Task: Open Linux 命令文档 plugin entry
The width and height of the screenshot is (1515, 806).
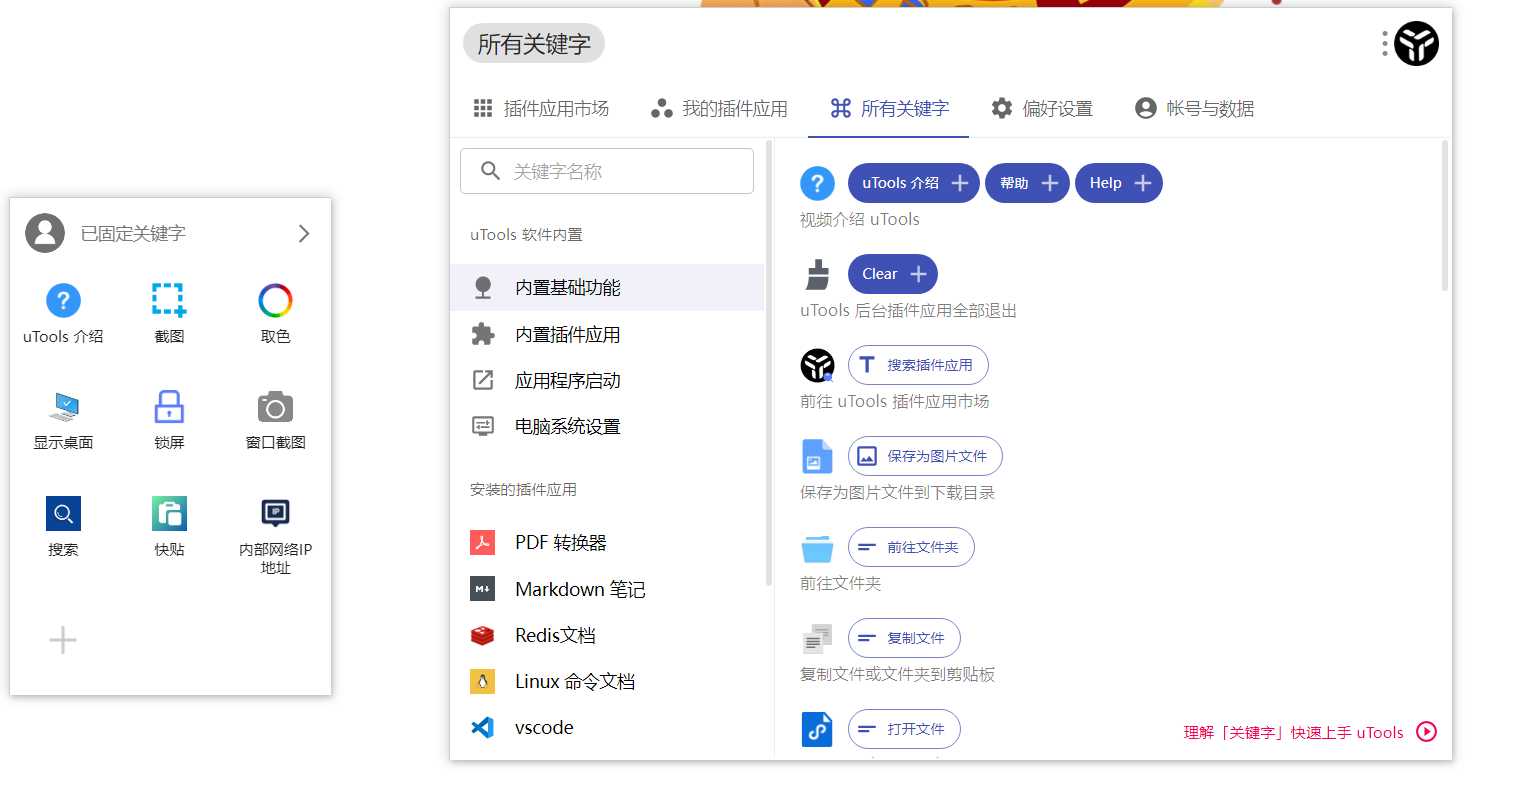Action: point(607,681)
